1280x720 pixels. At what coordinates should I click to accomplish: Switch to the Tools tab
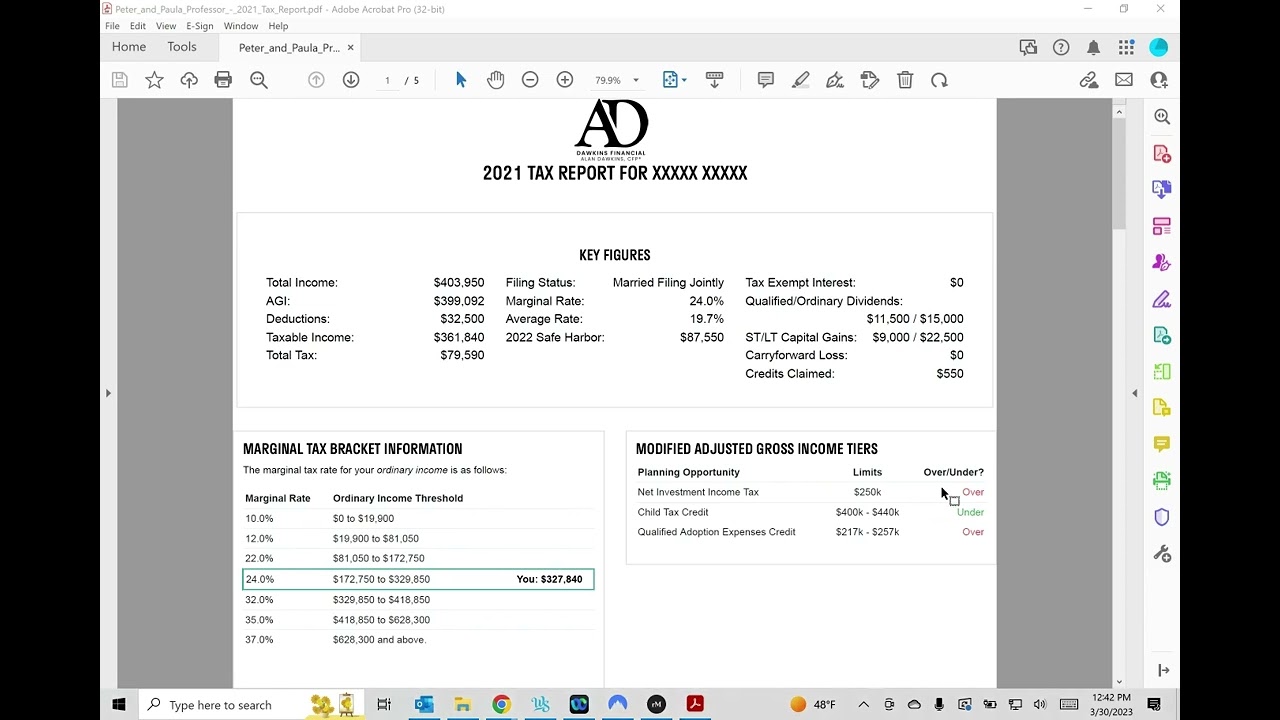(182, 47)
